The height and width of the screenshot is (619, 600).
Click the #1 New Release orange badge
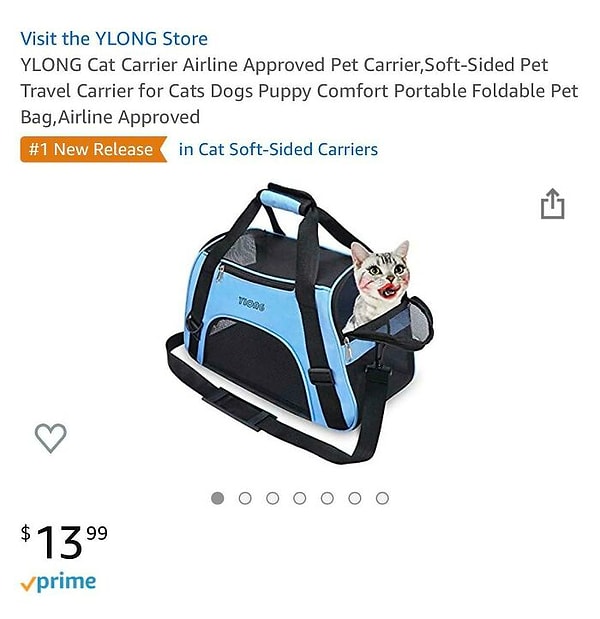(x=94, y=149)
